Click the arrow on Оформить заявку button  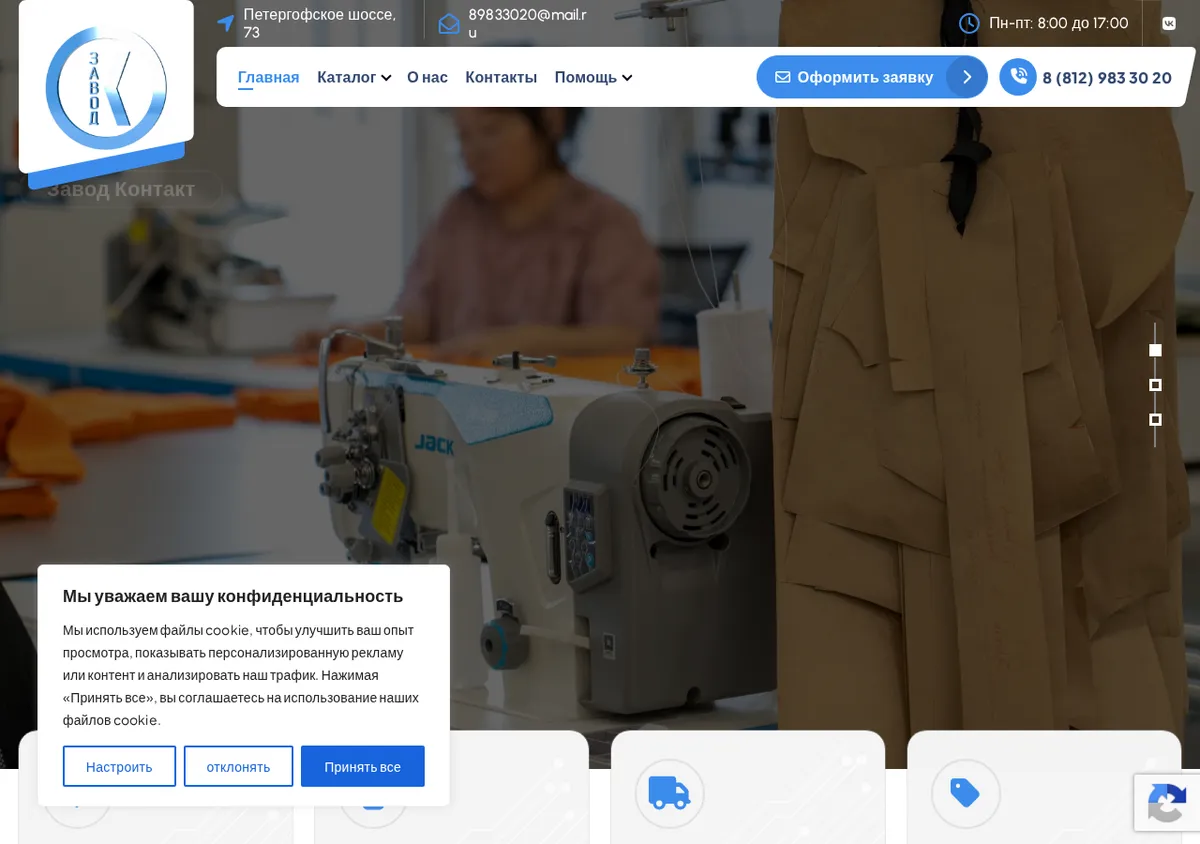pos(966,77)
